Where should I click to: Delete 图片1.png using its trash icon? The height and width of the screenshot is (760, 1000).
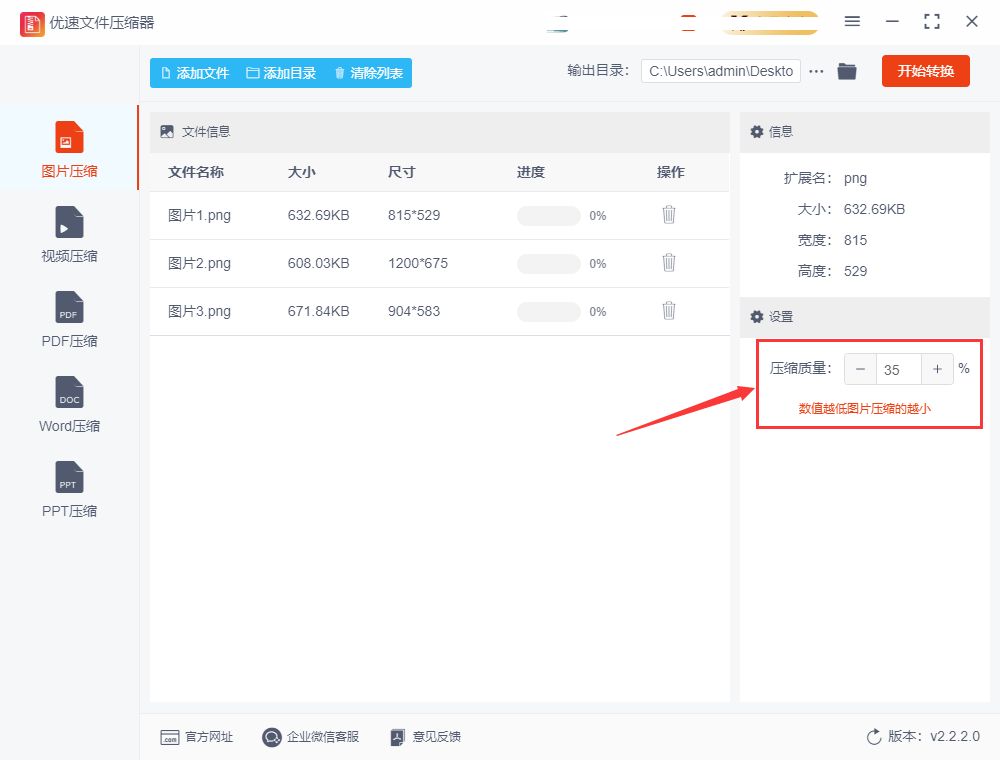[x=668, y=215]
